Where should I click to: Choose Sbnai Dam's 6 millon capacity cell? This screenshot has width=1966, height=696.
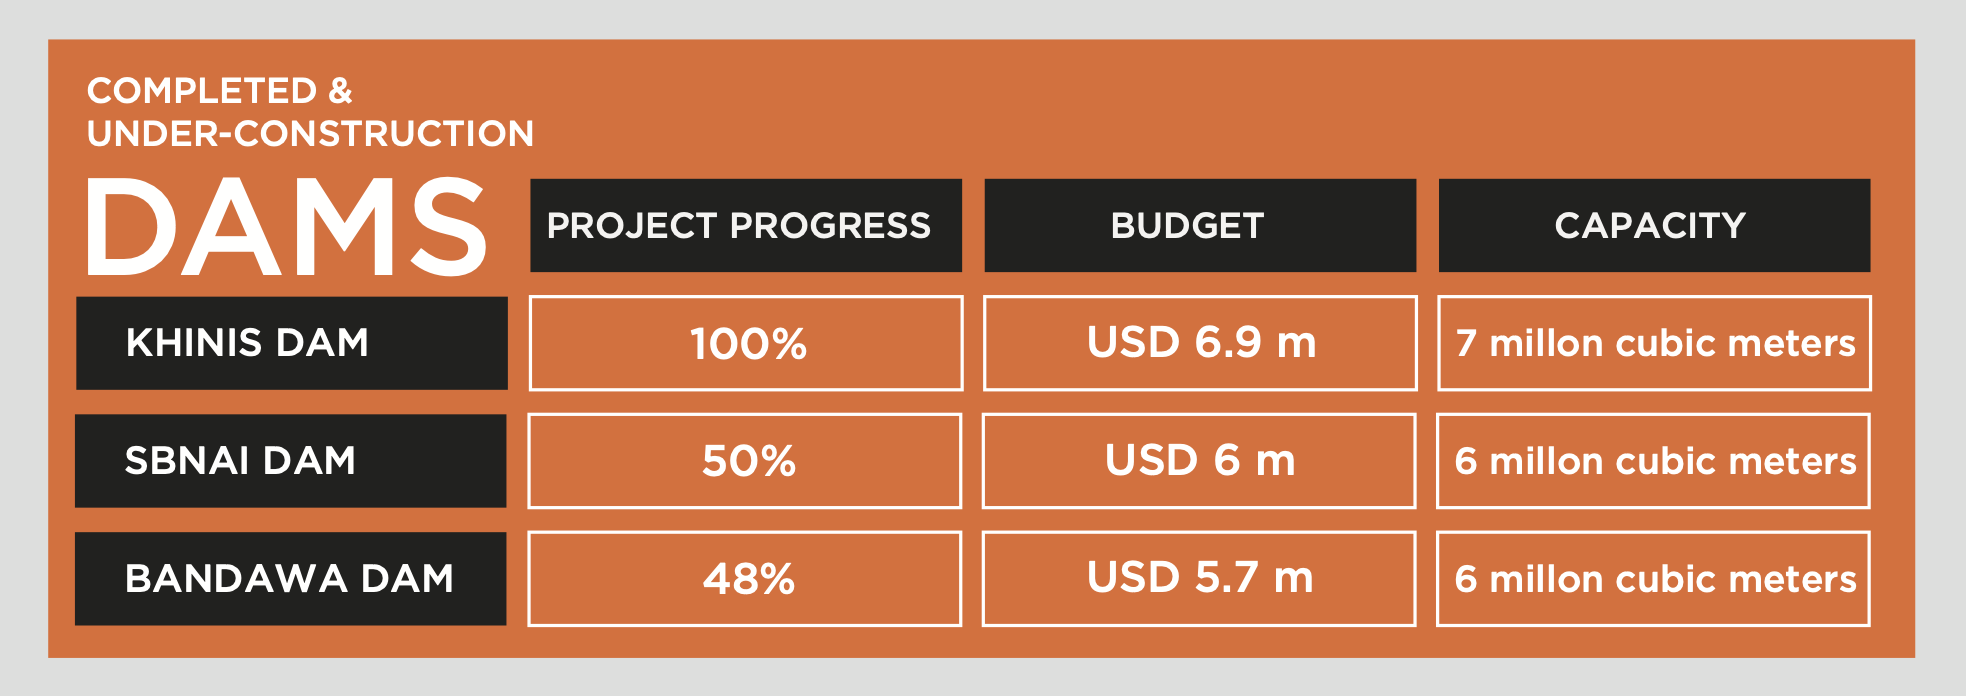(x=1653, y=461)
